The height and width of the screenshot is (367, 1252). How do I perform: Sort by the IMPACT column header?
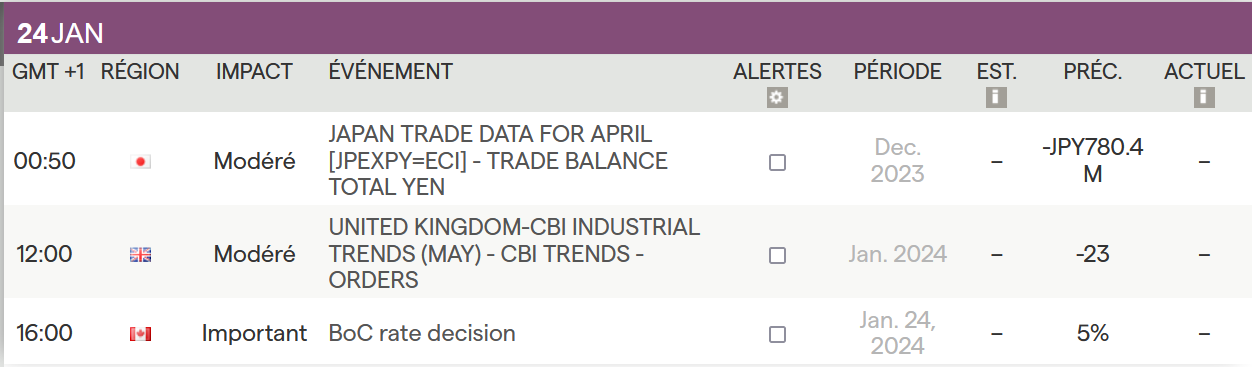(254, 71)
